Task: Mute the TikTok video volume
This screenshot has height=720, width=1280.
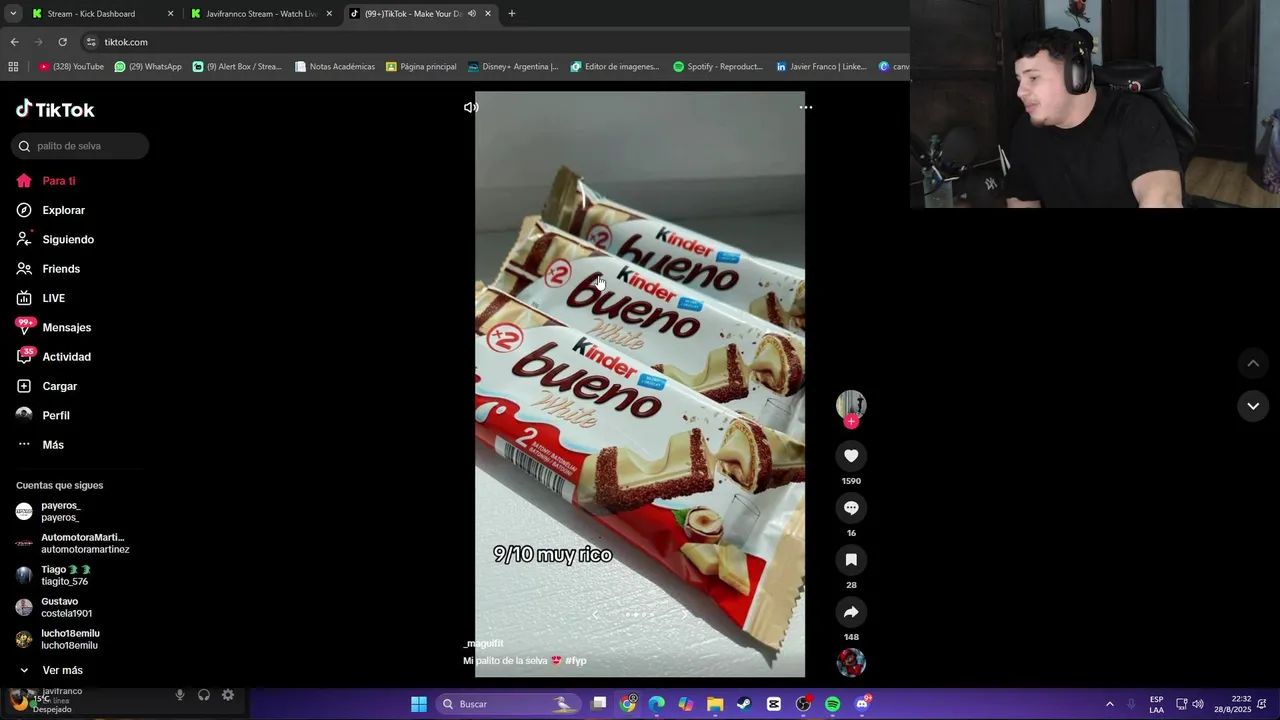Action: (471, 107)
